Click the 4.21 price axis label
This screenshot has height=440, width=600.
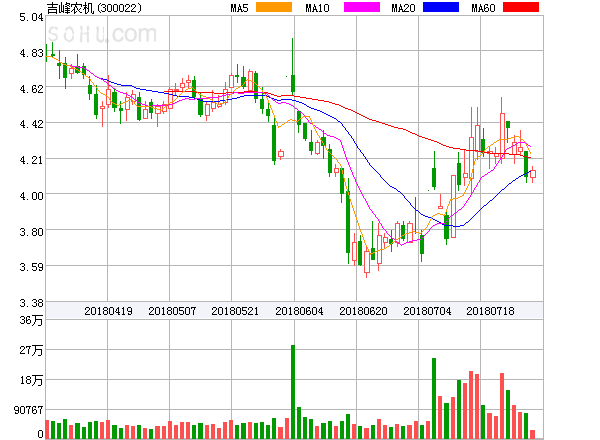point(31,160)
